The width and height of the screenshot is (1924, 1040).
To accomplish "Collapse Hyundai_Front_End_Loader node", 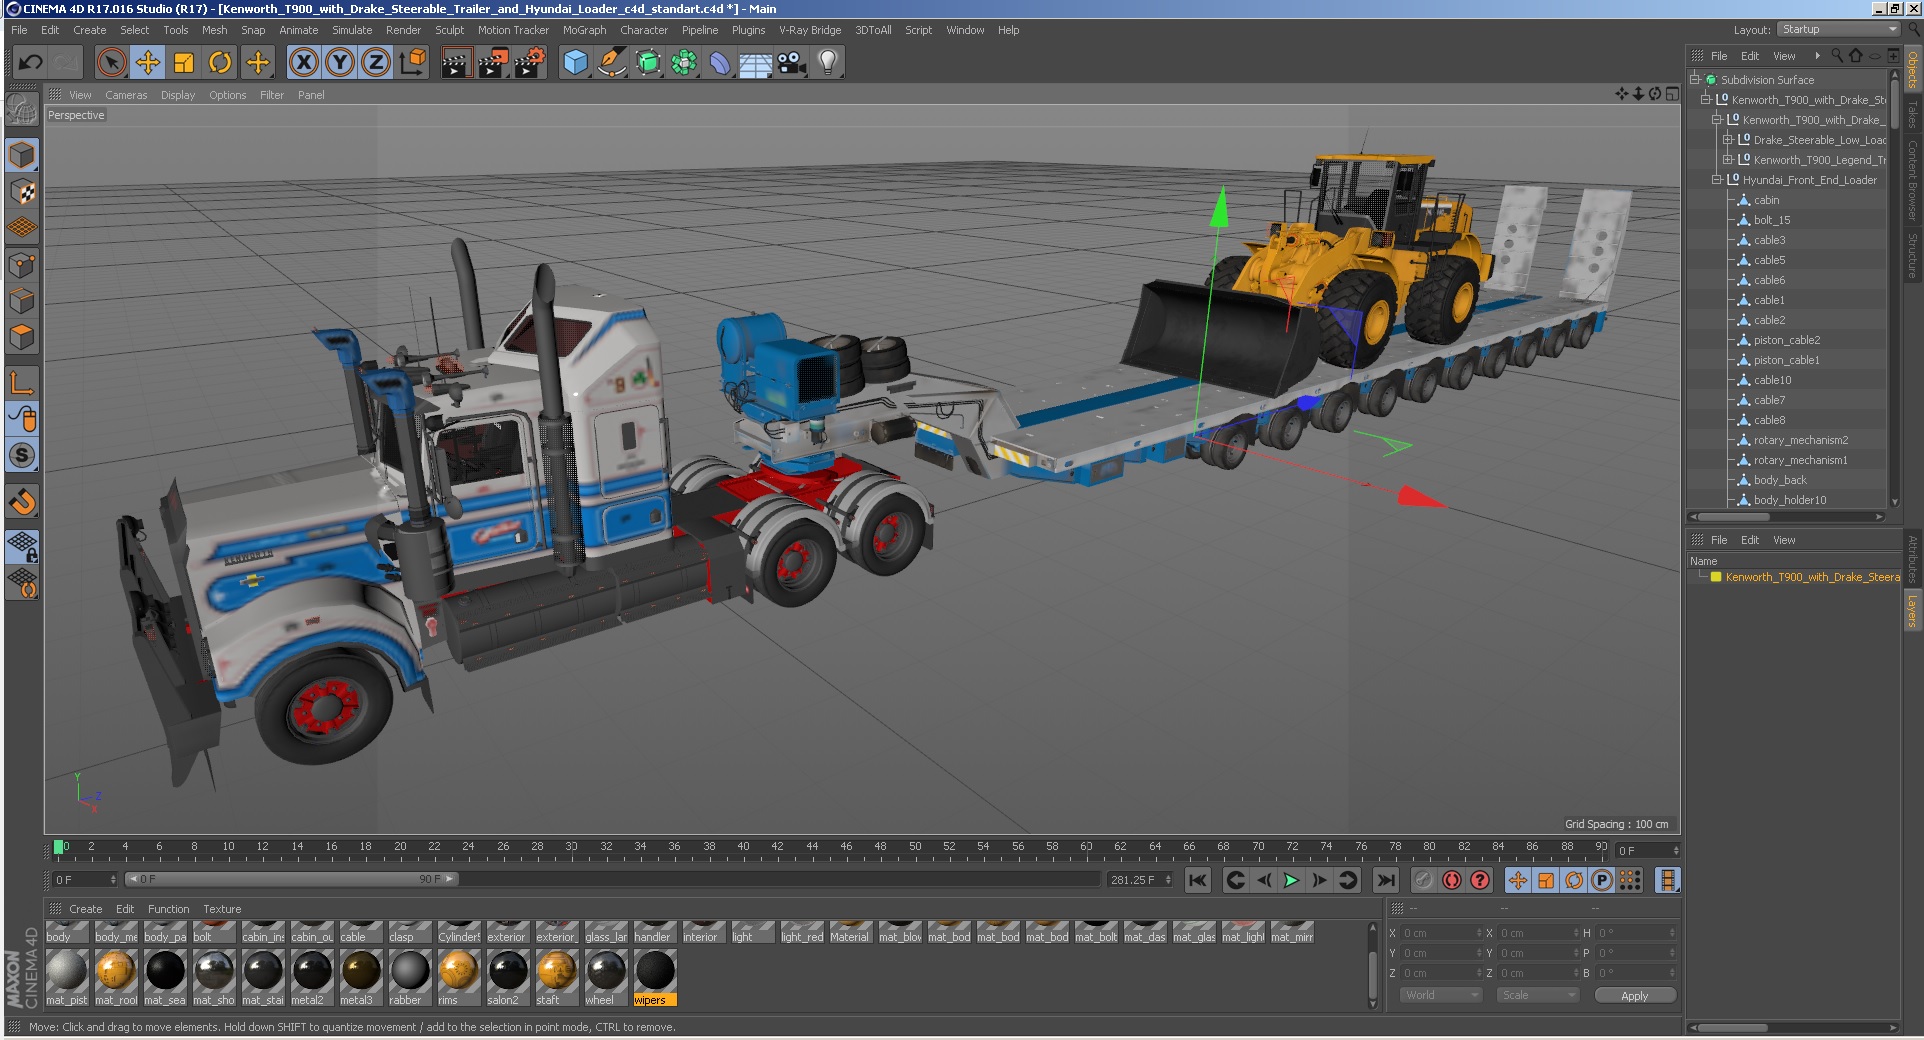I will tap(1716, 180).
